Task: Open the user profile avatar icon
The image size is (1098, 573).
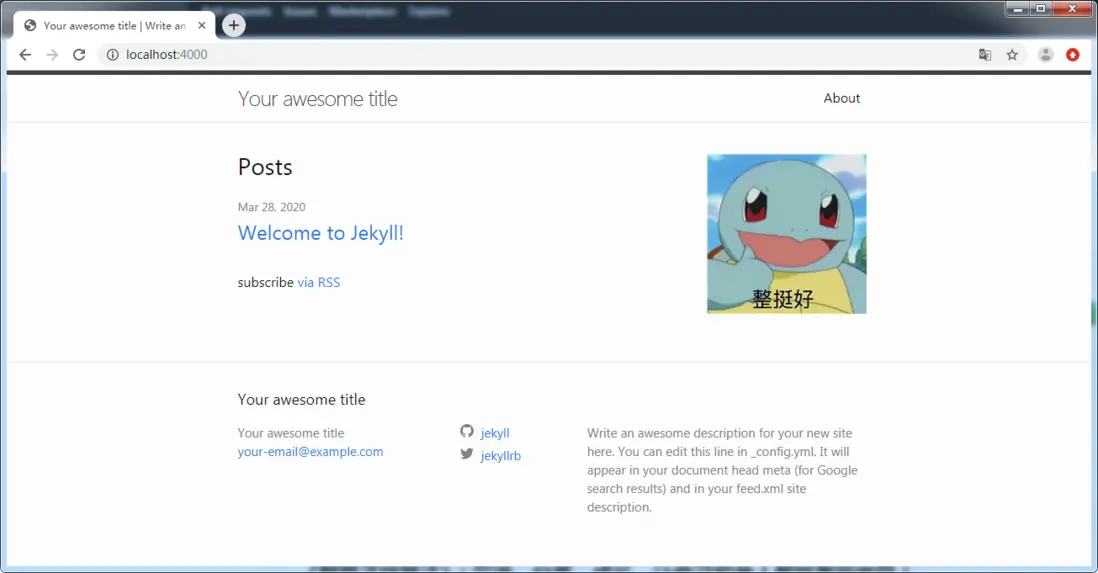Action: point(1045,55)
